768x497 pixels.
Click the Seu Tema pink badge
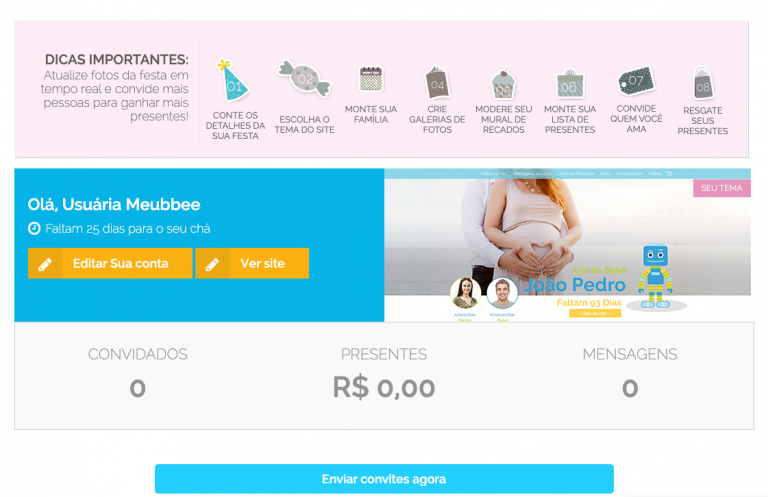721,188
